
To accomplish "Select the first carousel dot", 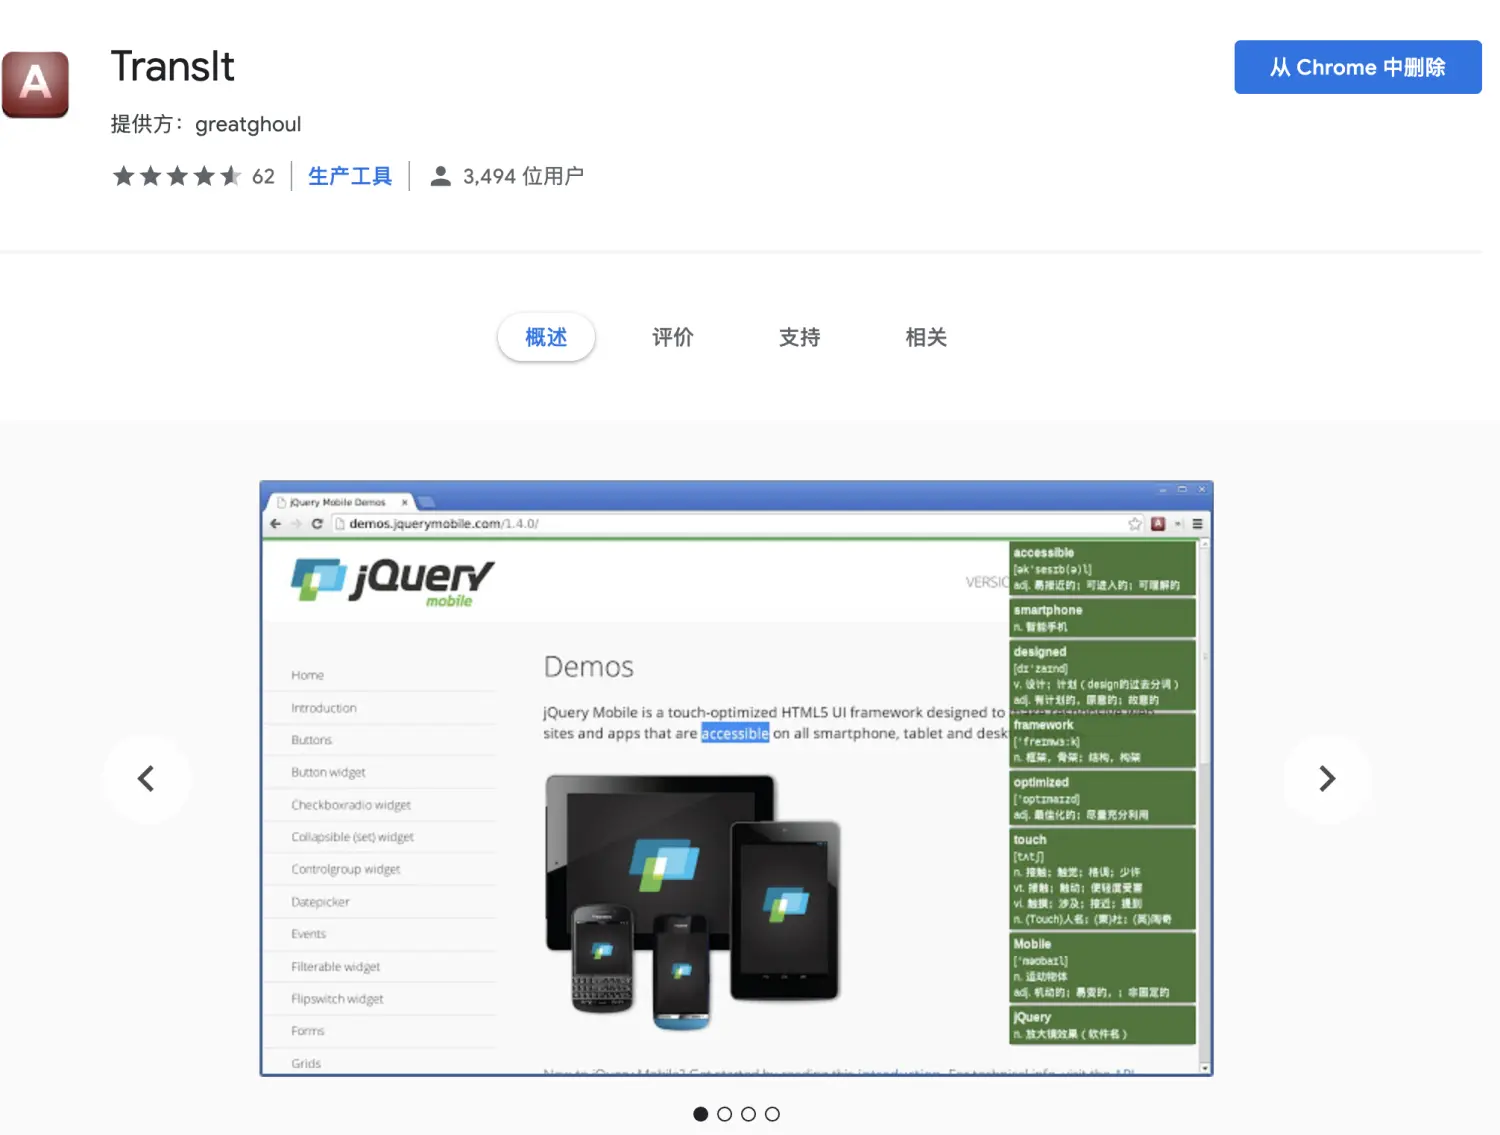I will pos(700,1114).
